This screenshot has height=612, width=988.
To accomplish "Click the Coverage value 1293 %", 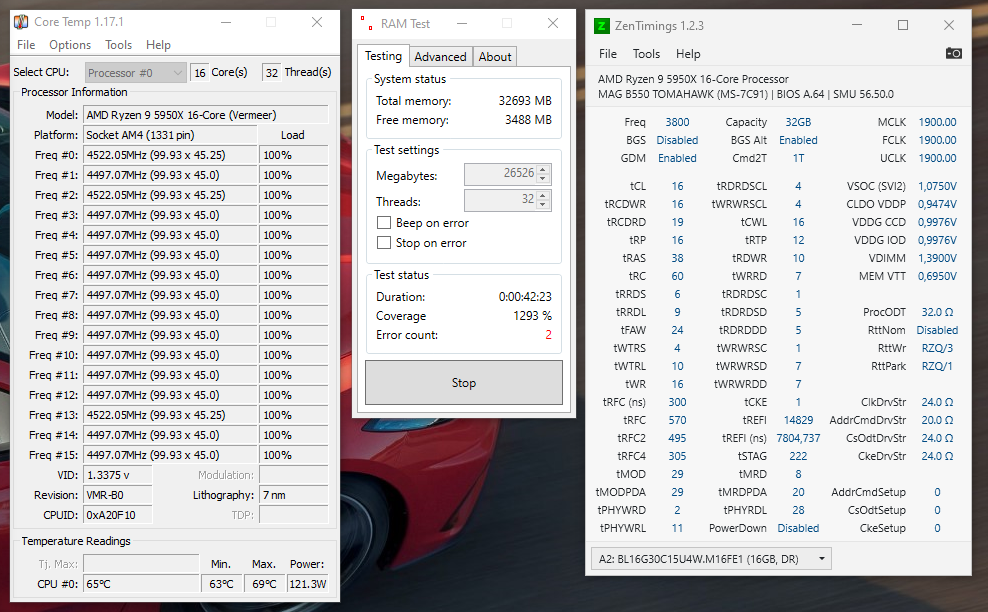I will (532, 316).
